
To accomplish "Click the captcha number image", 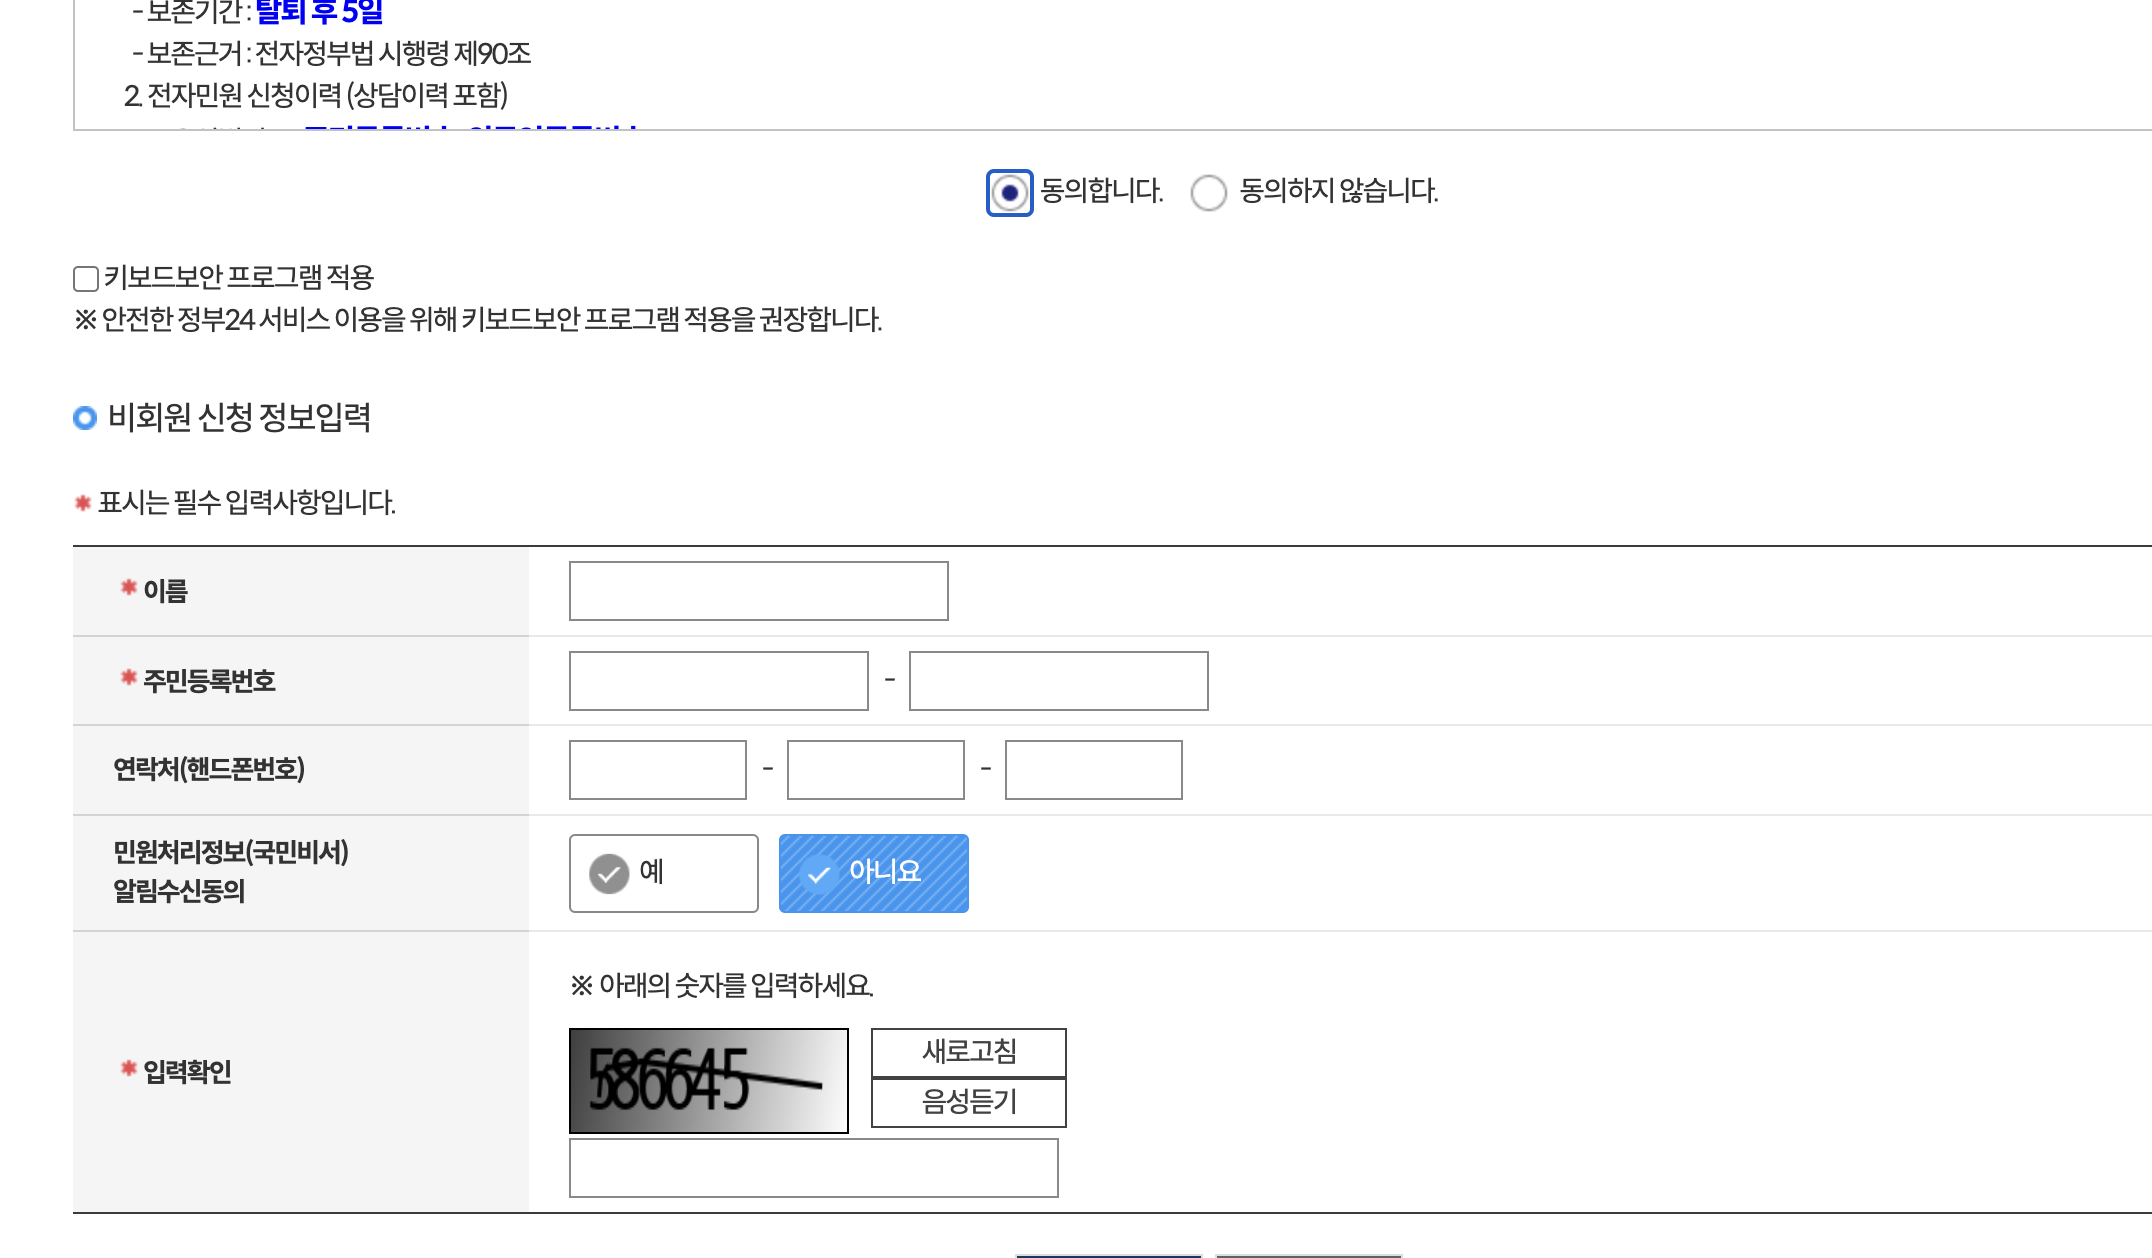I will click(x=708, y=1081).
